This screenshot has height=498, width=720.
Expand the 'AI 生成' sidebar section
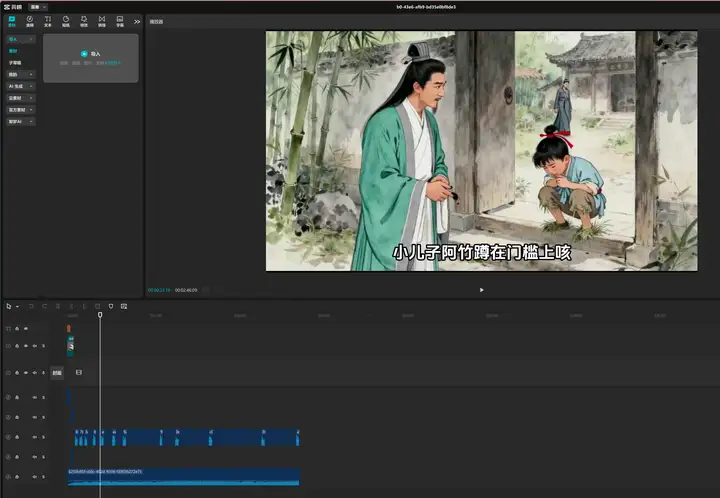[x=21, y=86]
